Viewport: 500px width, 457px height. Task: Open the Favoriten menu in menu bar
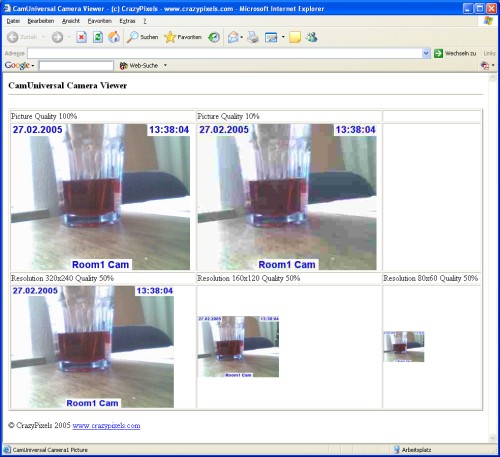(99, 21)
